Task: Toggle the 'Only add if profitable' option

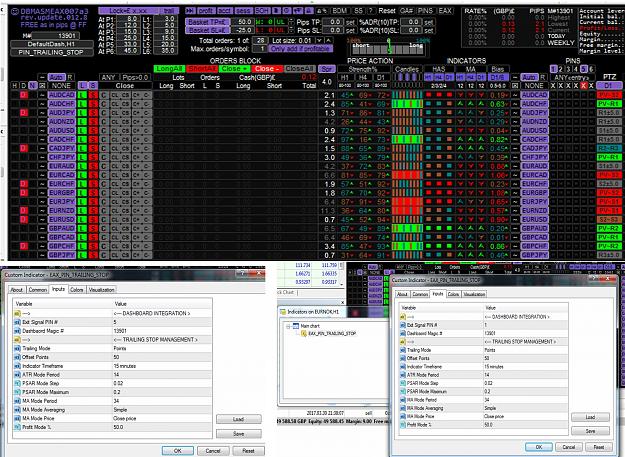Action: click(301, 49)
